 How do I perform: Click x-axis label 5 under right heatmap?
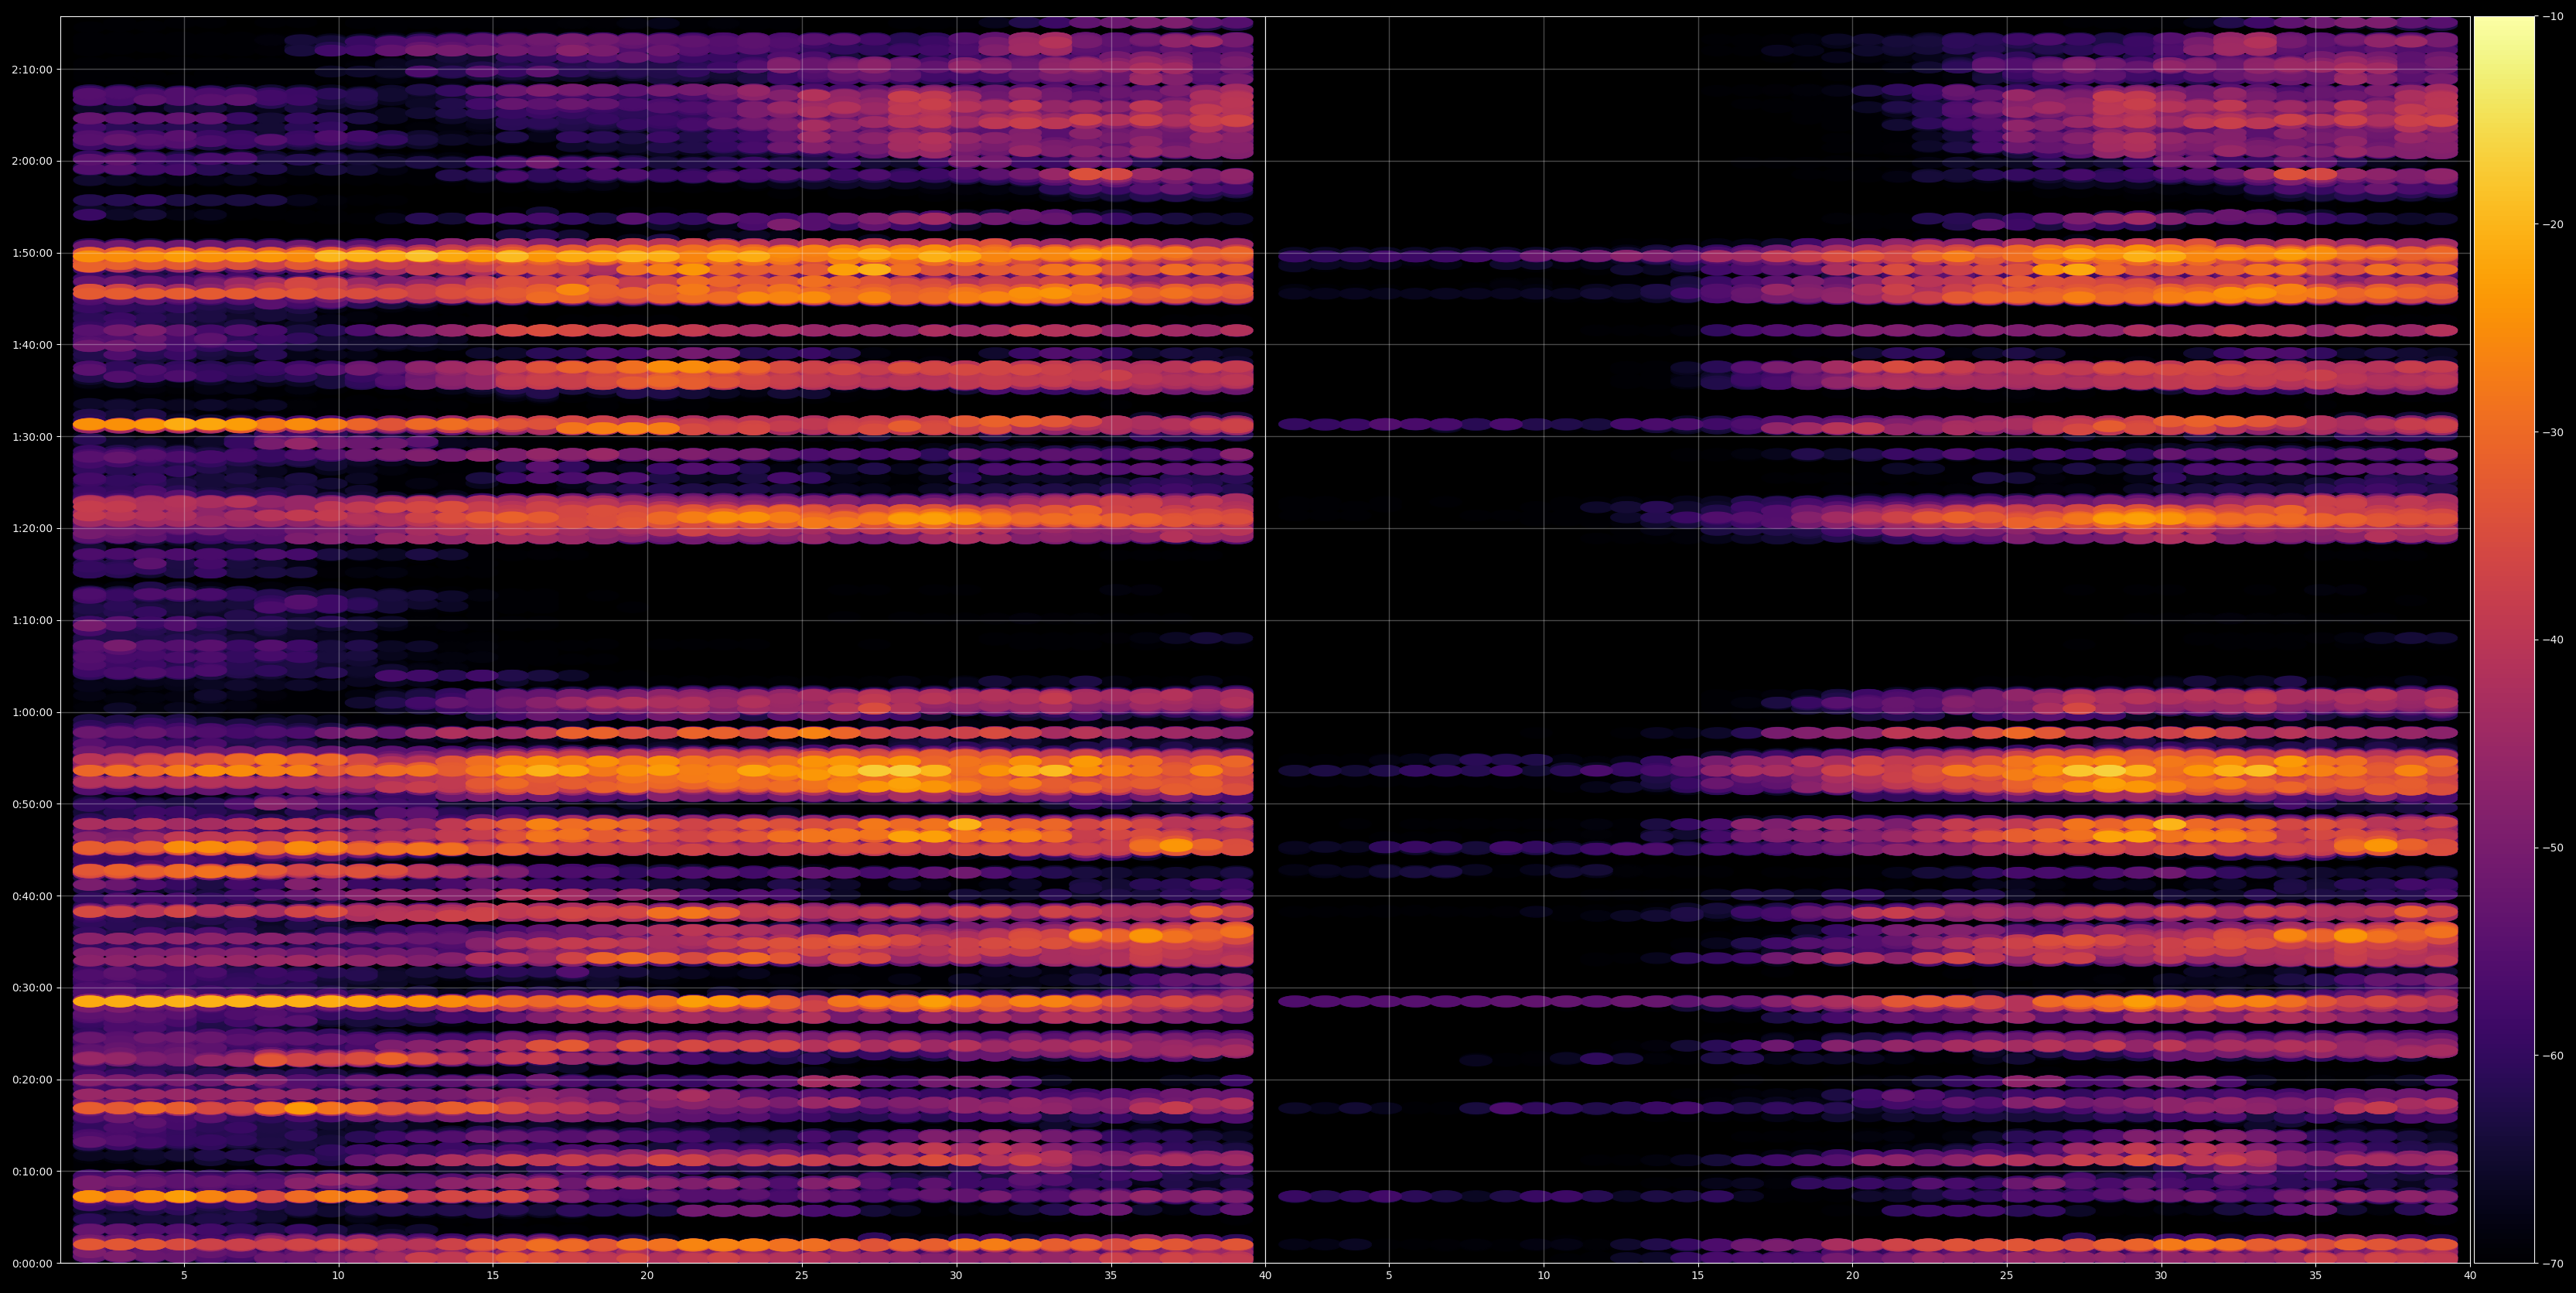click(x=1389, y=1276)
